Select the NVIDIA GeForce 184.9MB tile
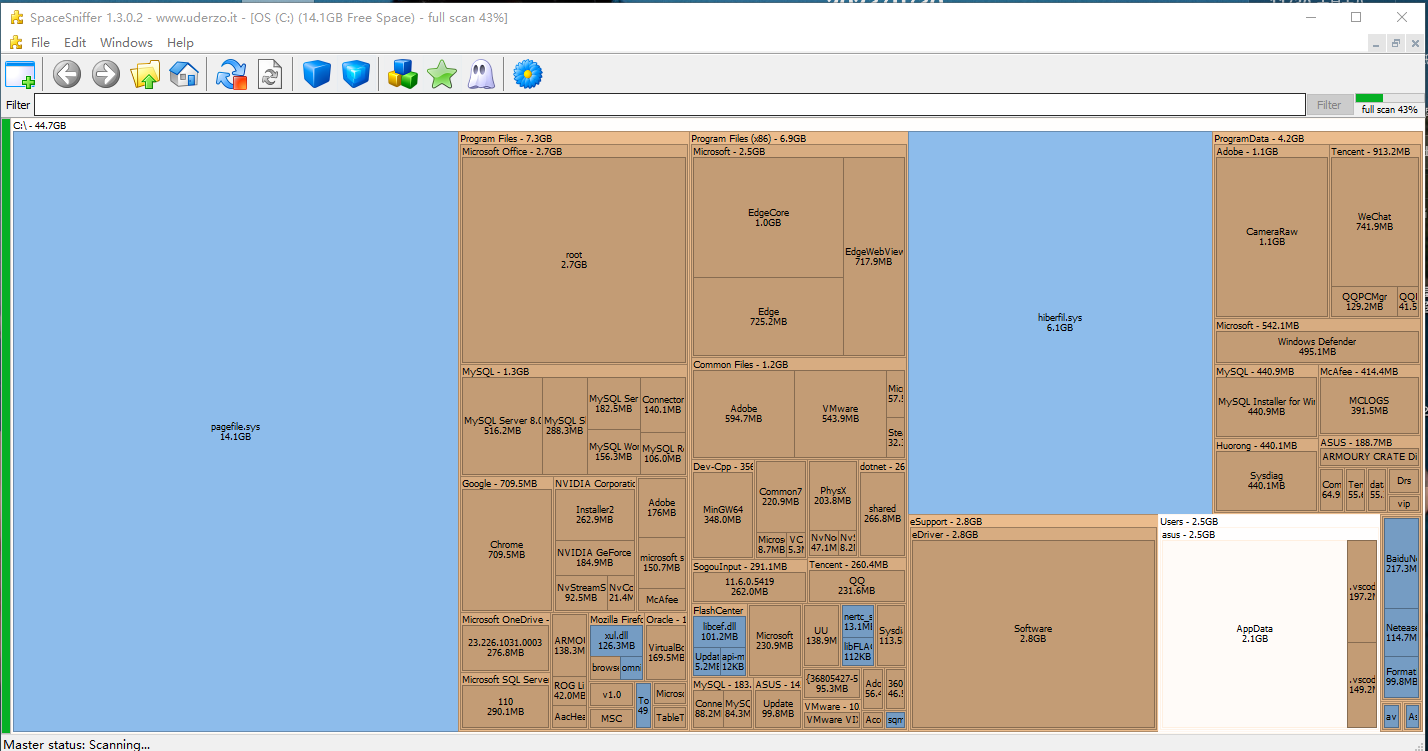This screenshot has height=751, width=1428. 595,558
